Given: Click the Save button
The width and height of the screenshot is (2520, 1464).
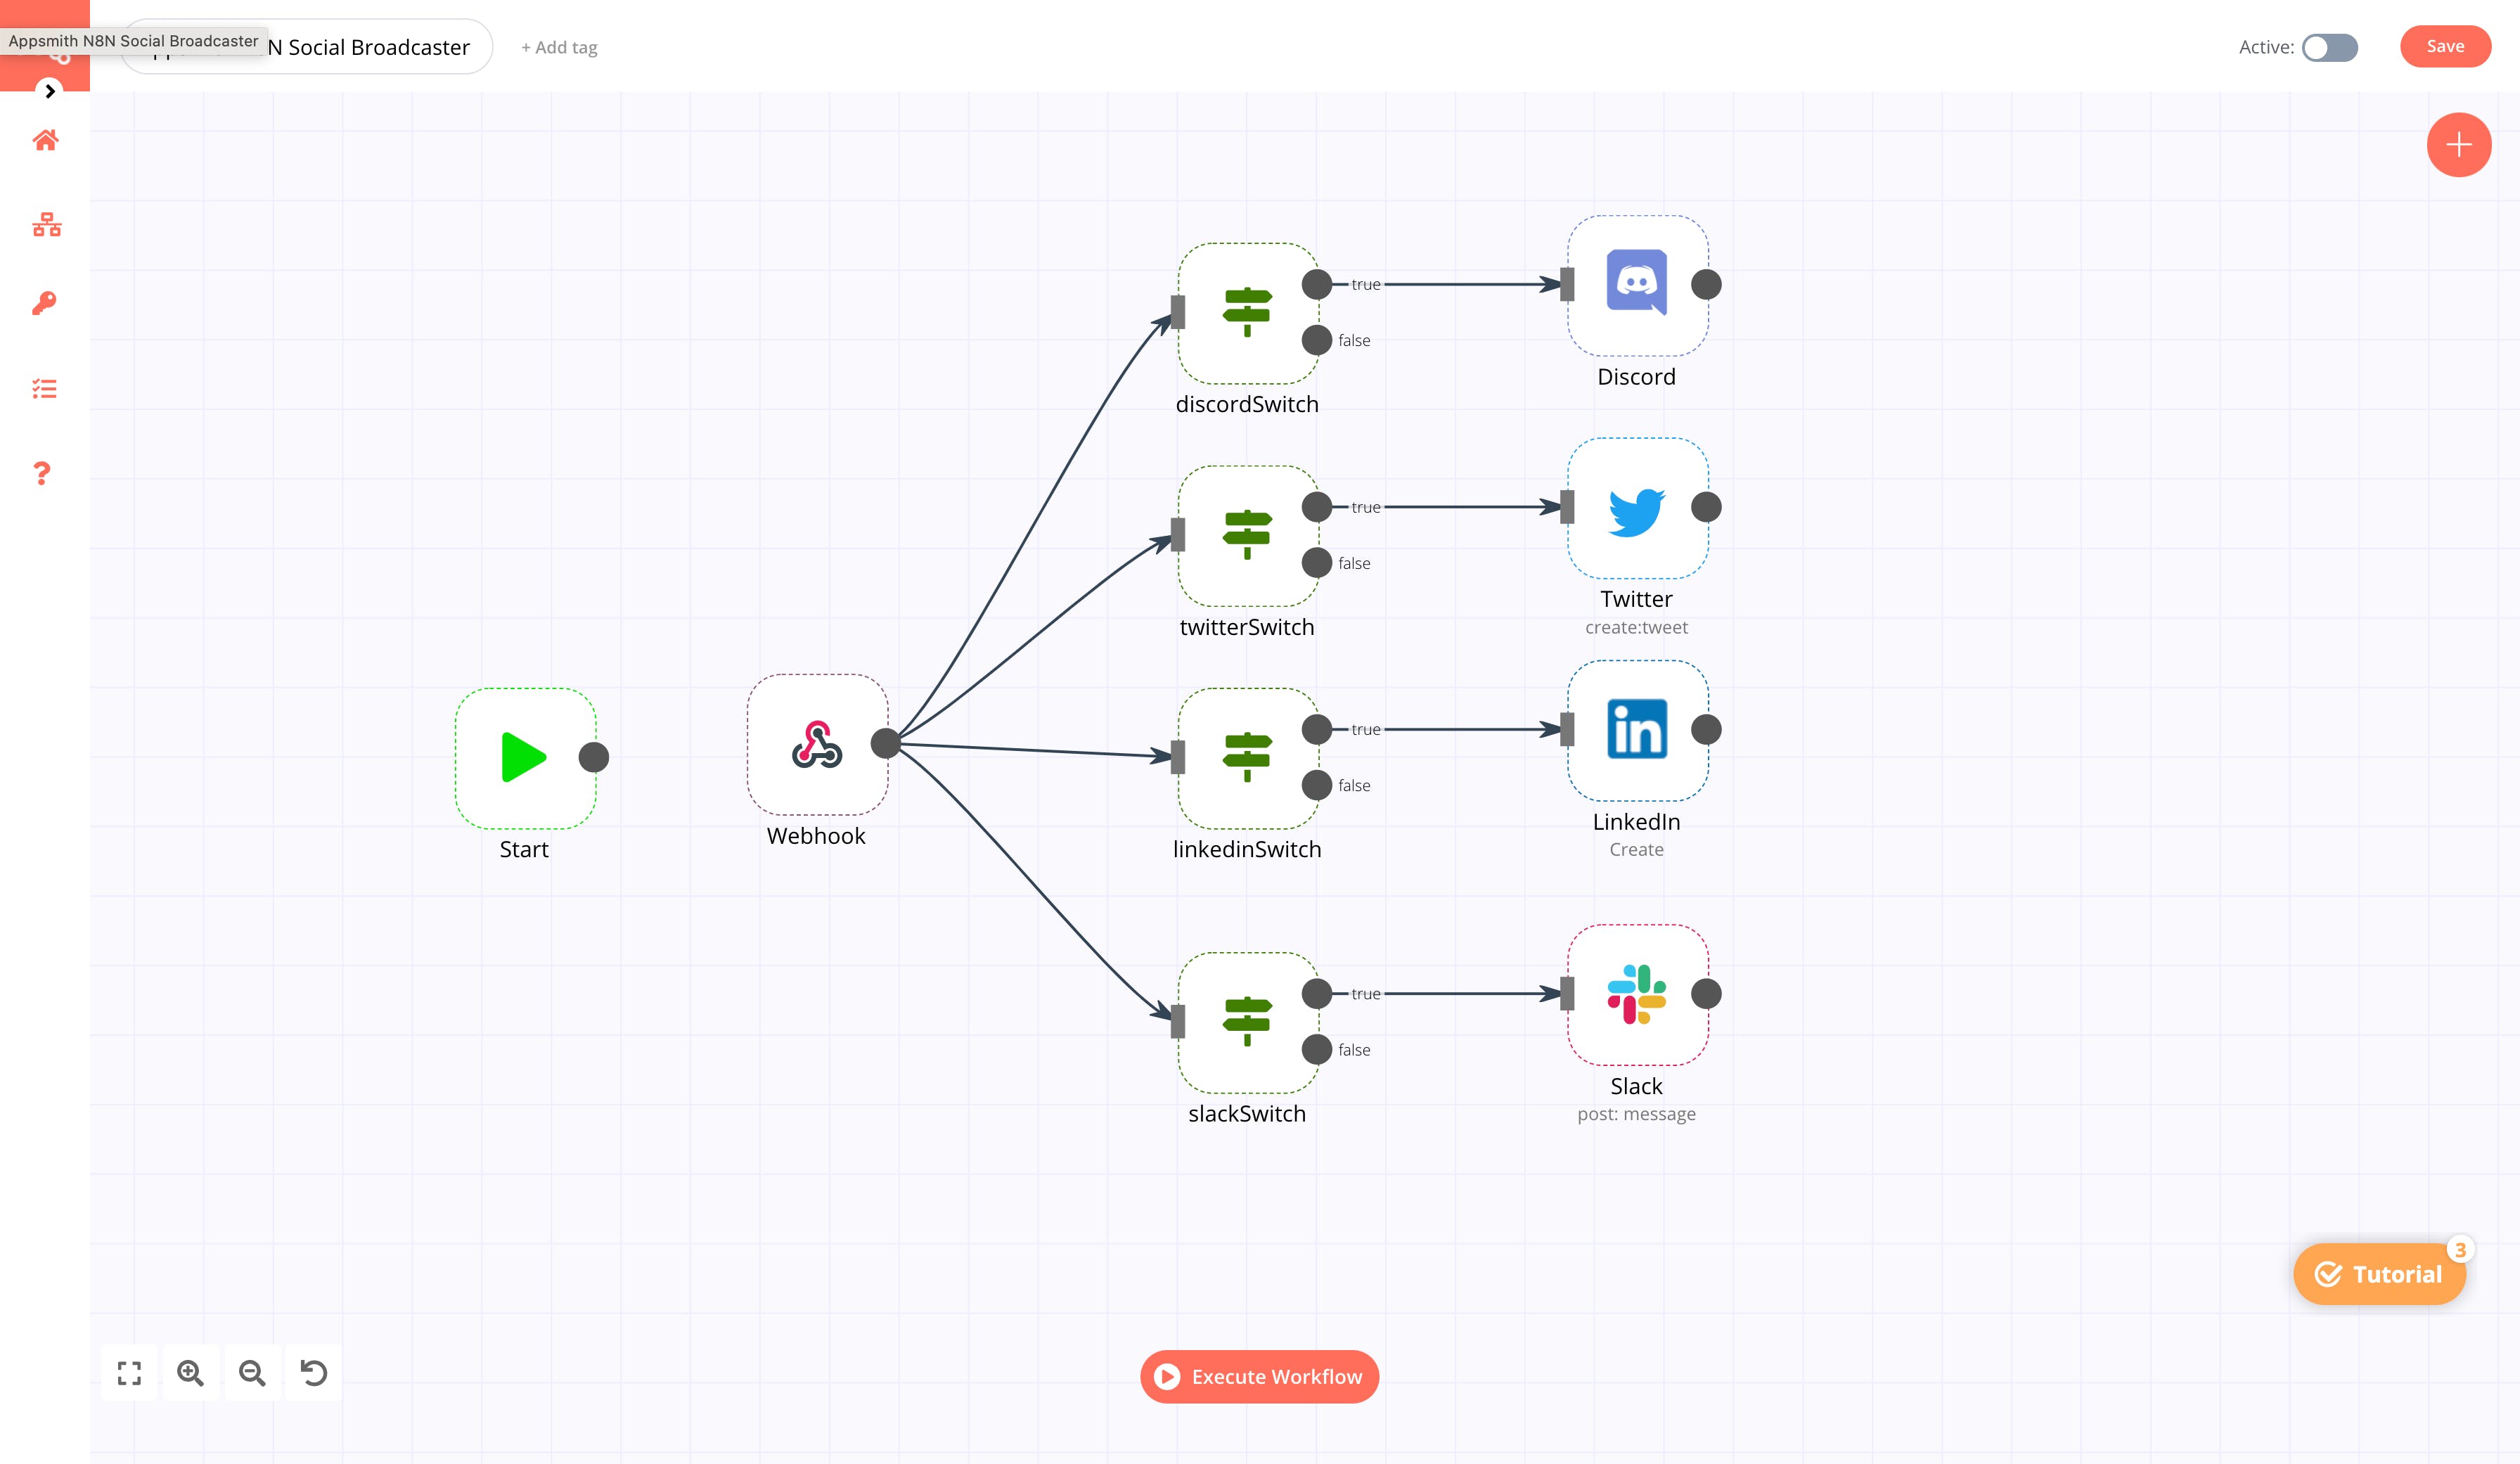Looking at the screenshot, I should [x=2444, y=47].
